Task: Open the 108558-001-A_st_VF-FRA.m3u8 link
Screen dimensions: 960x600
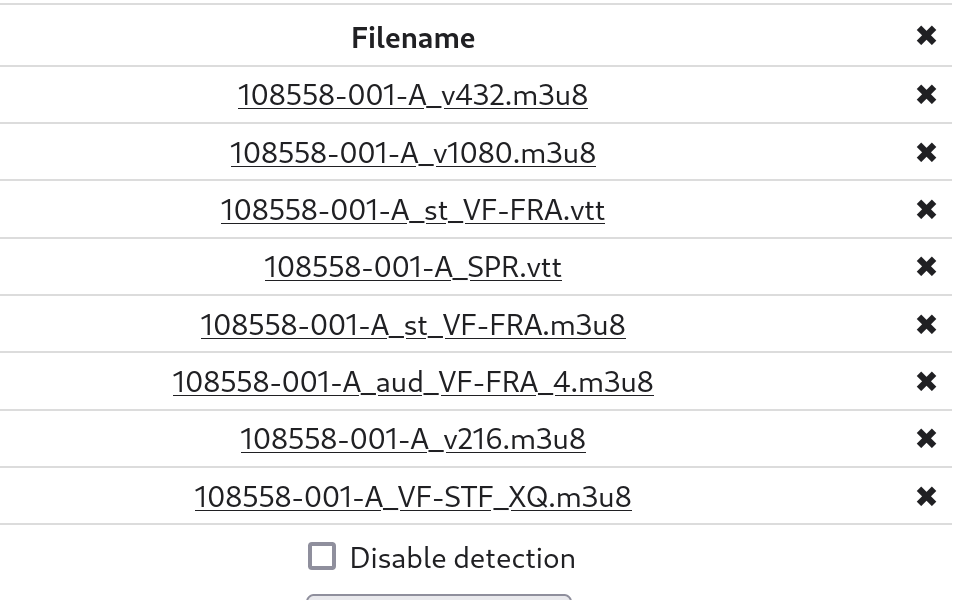Action: click(x=413, y=325)
